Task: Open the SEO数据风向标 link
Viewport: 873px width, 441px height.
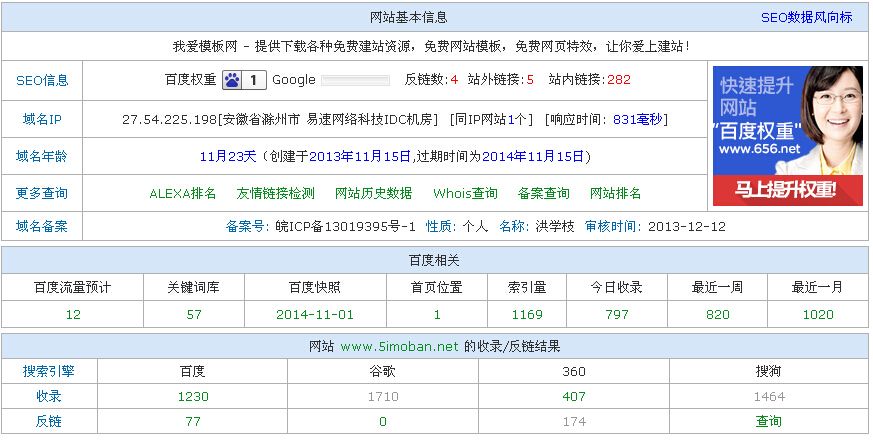Action: (806, 17)
